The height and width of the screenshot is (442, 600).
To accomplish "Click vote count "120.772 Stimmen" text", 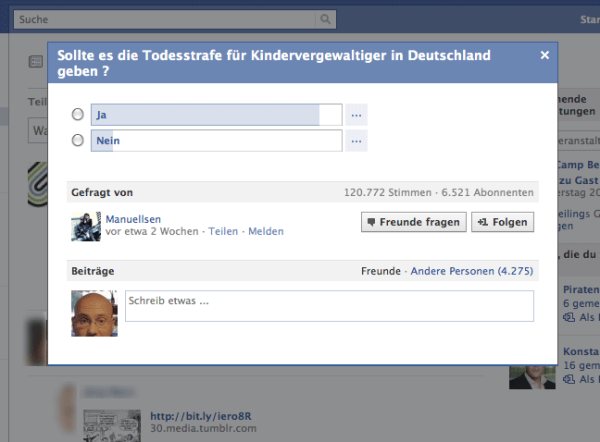I will (x=387, y=192).
